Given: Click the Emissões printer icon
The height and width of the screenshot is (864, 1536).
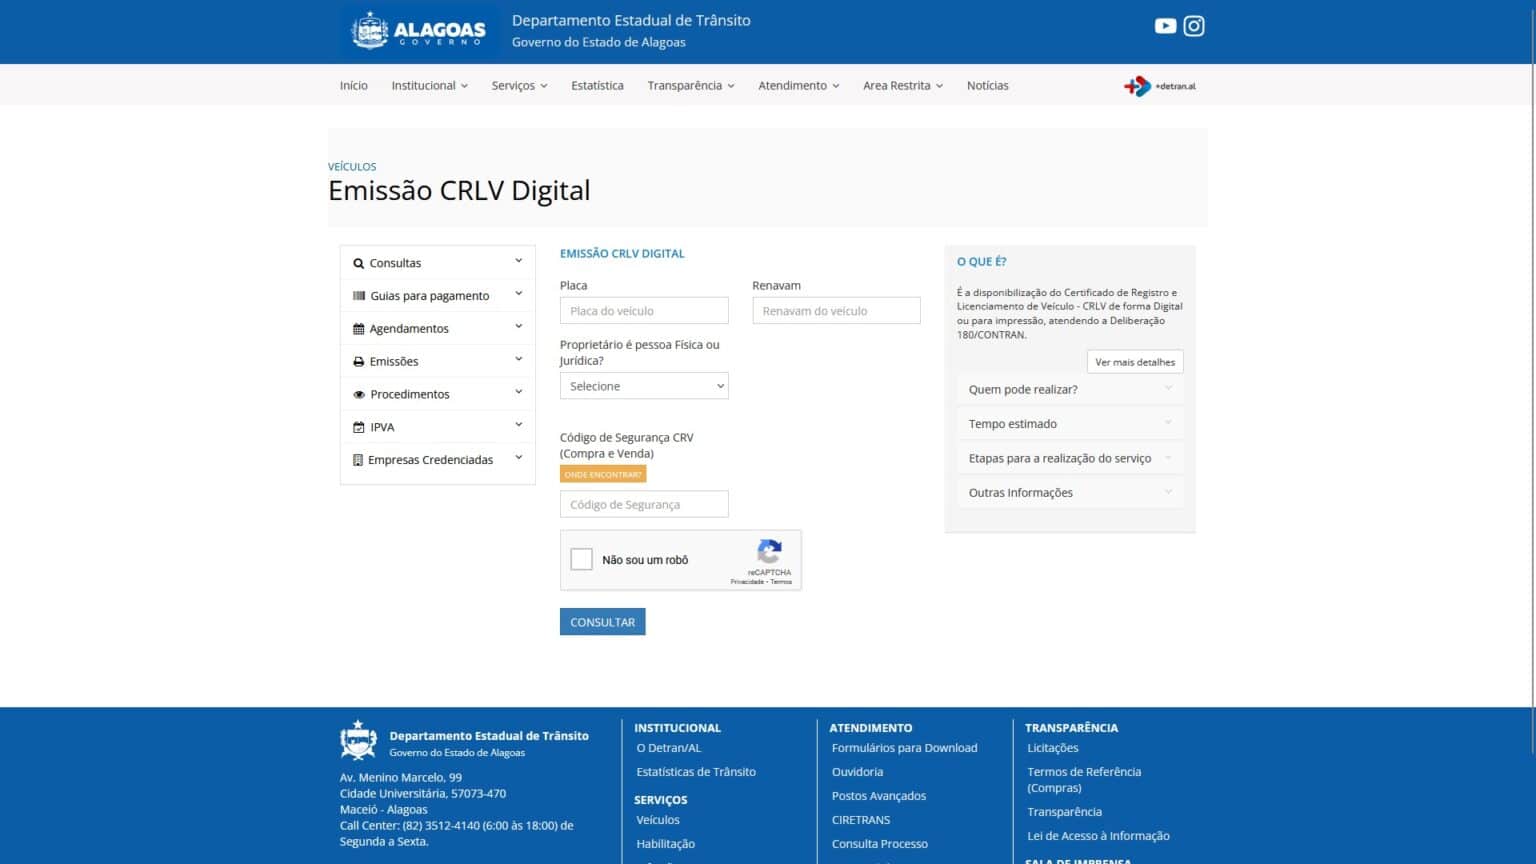Looking at the screenshot, I should tap(359, 361).
